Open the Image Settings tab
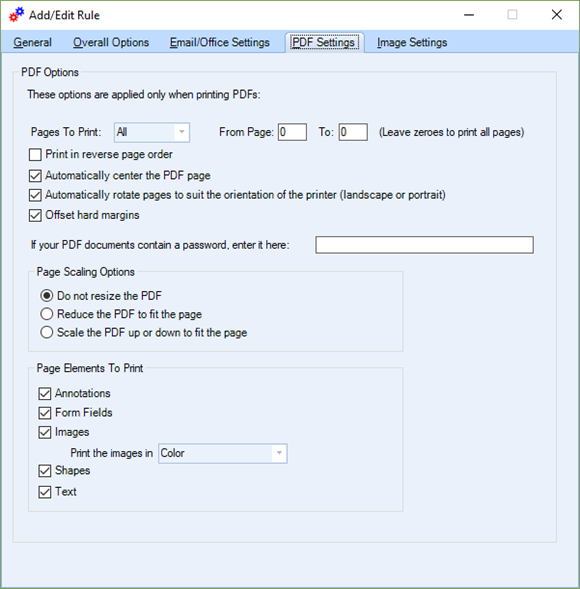This screenshot has height=589, width=580. [x=412, y=42]
